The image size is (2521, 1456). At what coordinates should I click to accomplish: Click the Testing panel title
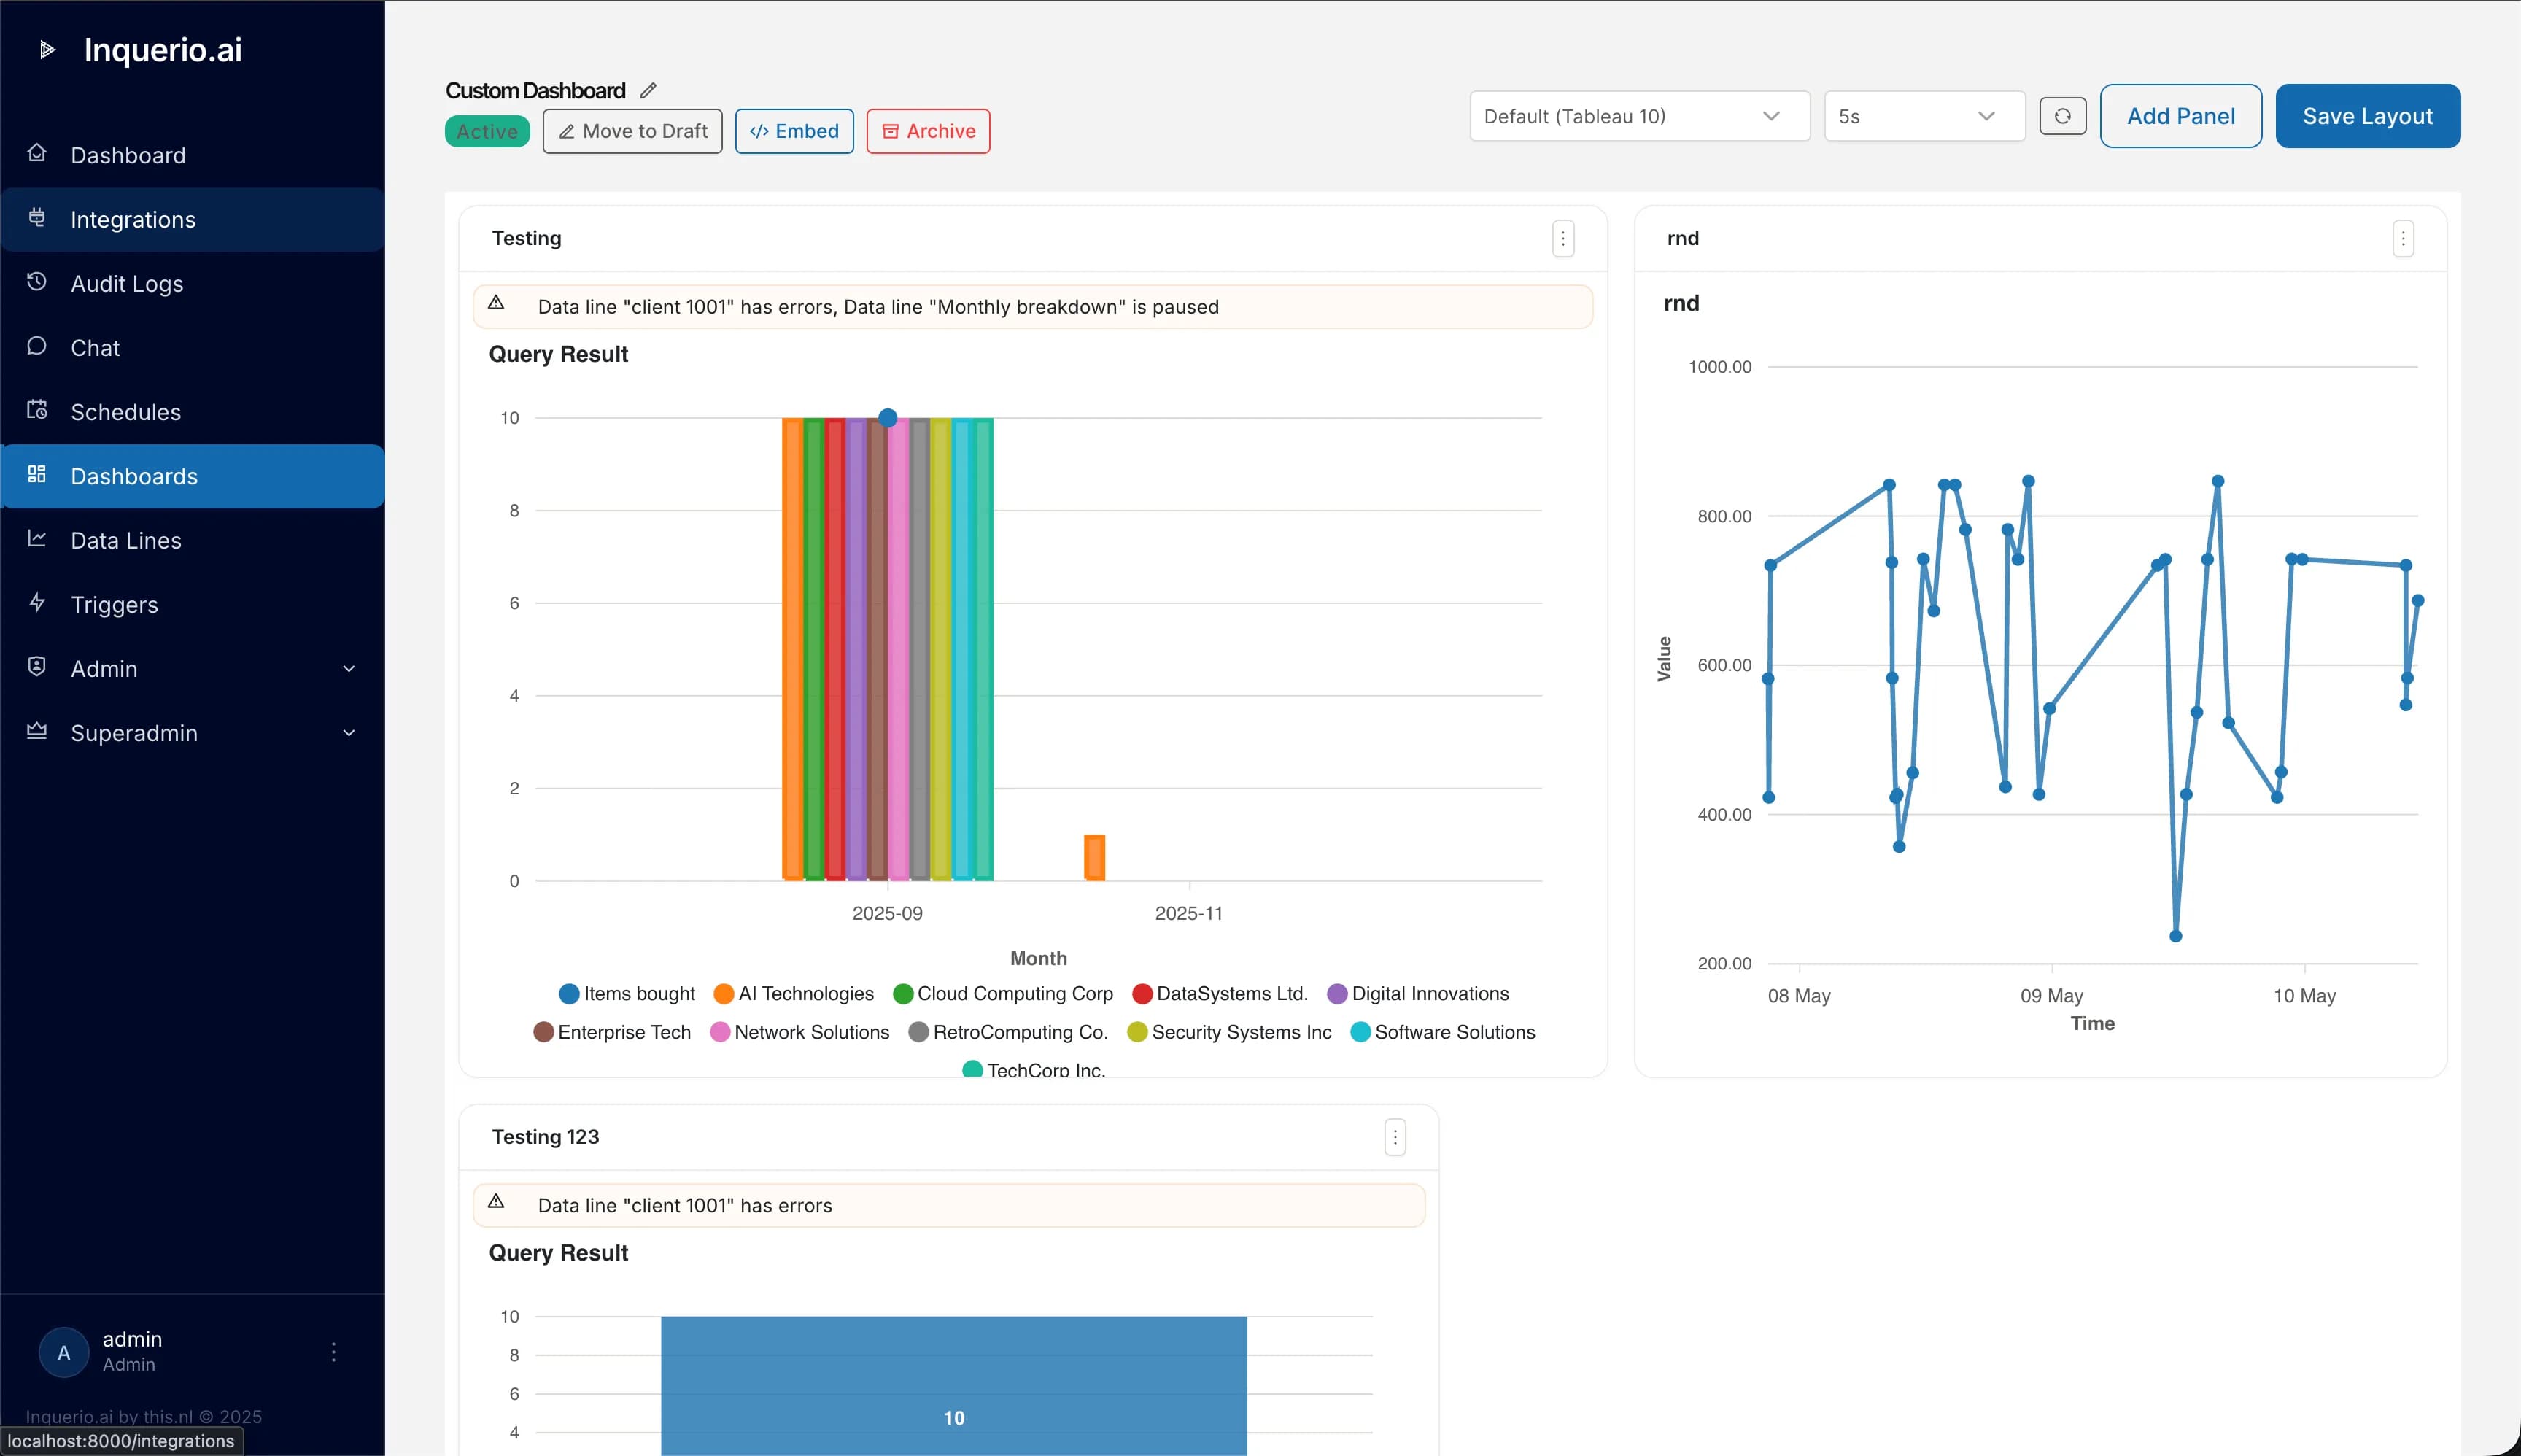tap(526, 238)
